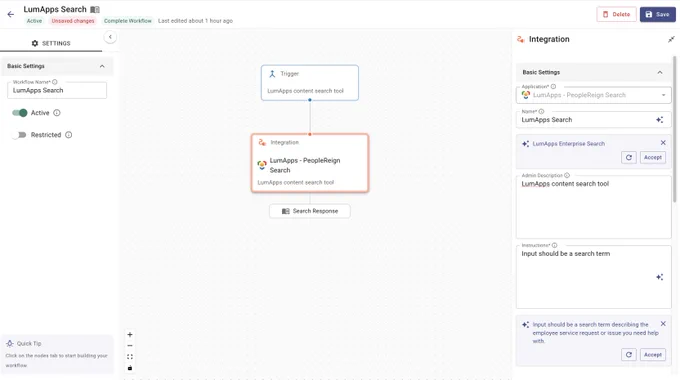
Task: Edit the Instructions text area
Action: [x=593, y=277]
